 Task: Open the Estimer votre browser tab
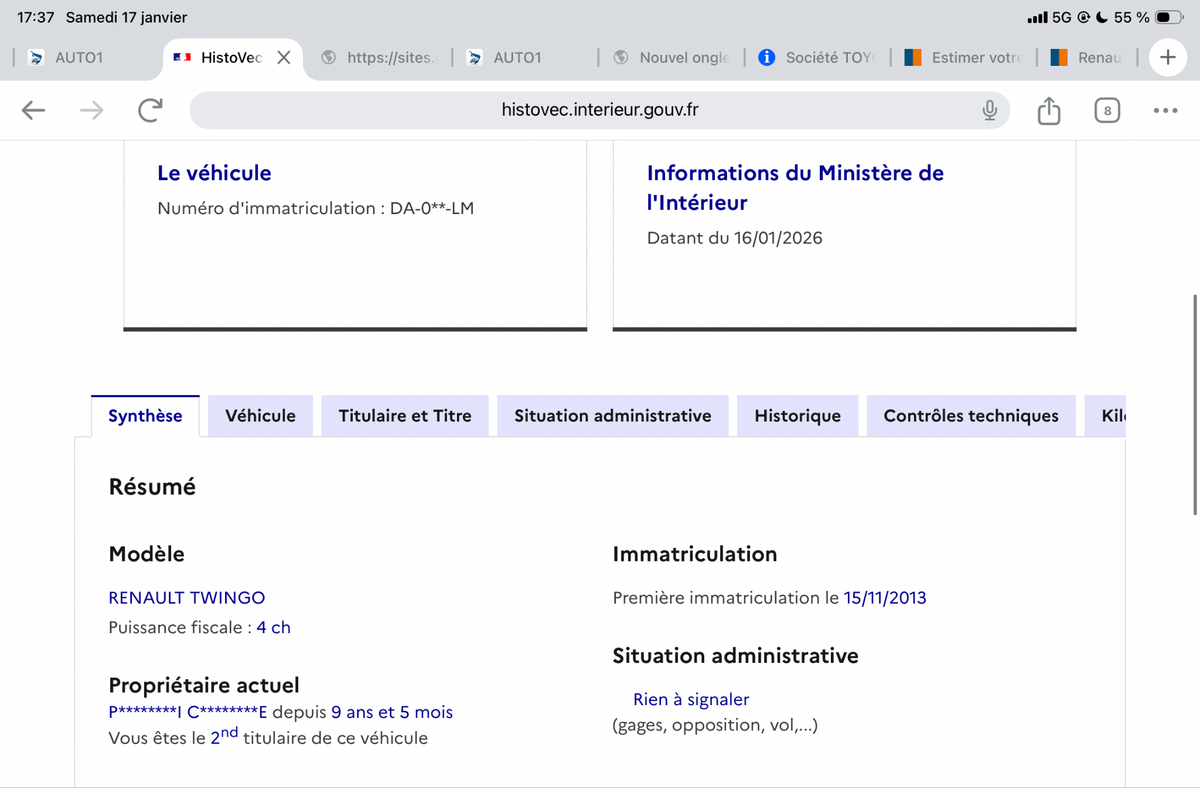tap(965, 57)
